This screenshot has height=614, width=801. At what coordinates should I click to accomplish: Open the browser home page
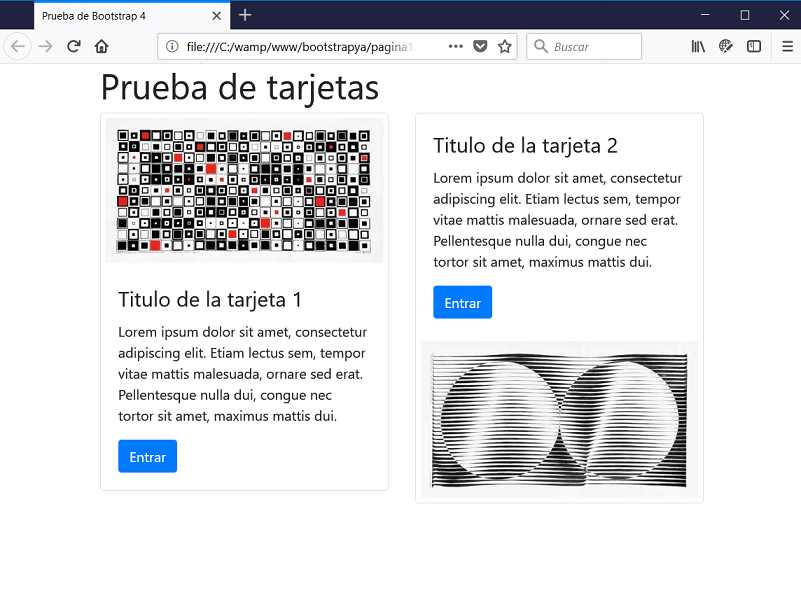[102, 46]
